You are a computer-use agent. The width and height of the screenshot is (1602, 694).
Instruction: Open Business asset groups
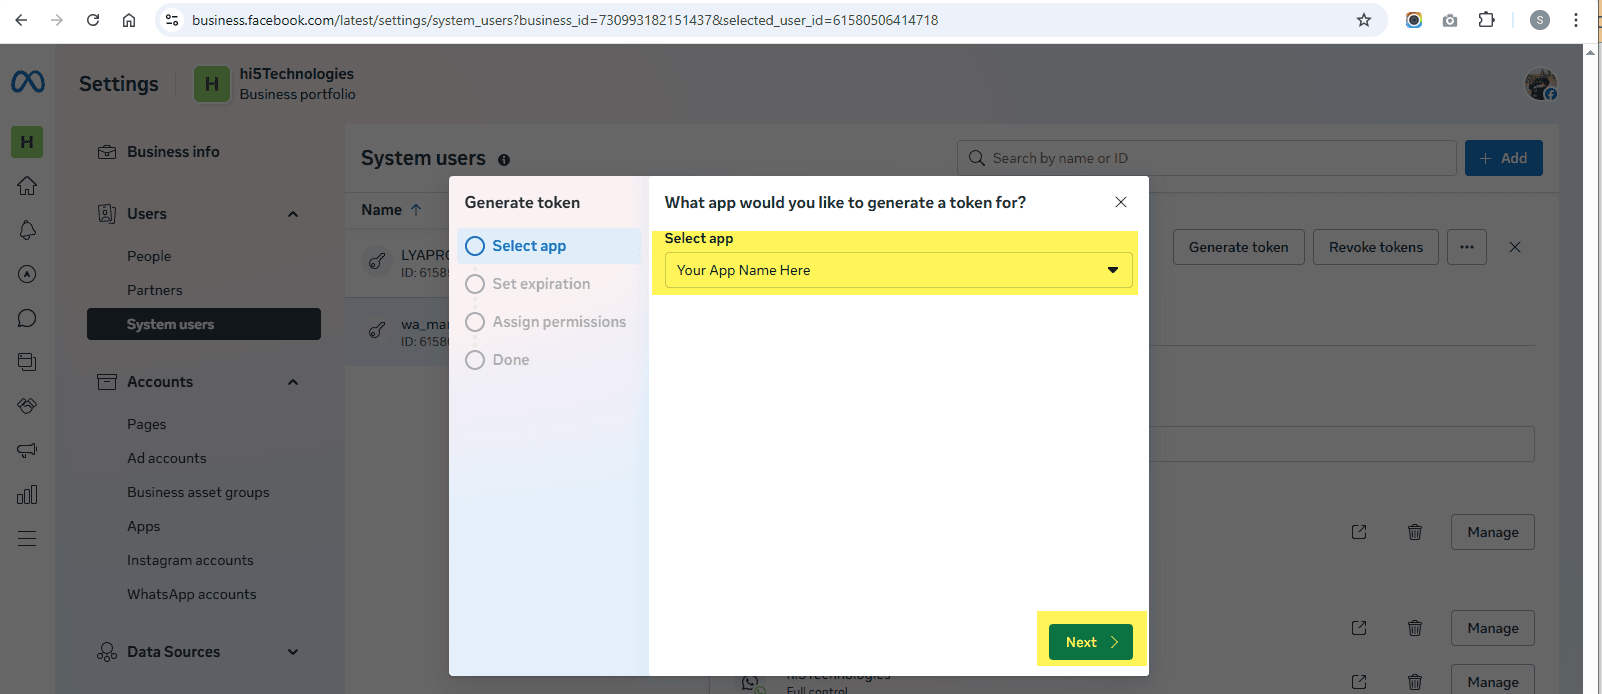pos(198,492)
